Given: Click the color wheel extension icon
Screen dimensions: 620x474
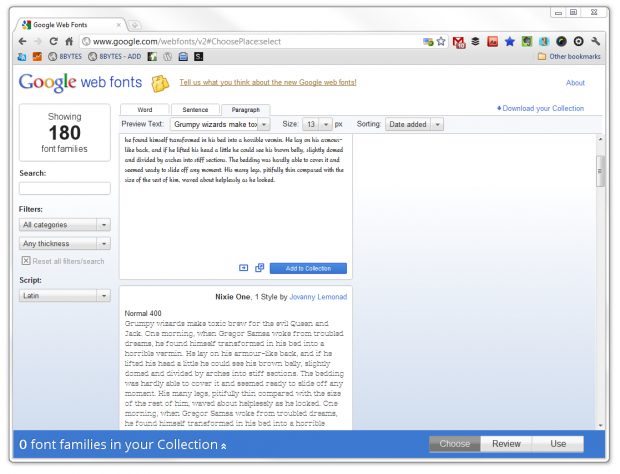Looking at the screenshot, I should 561,41.
